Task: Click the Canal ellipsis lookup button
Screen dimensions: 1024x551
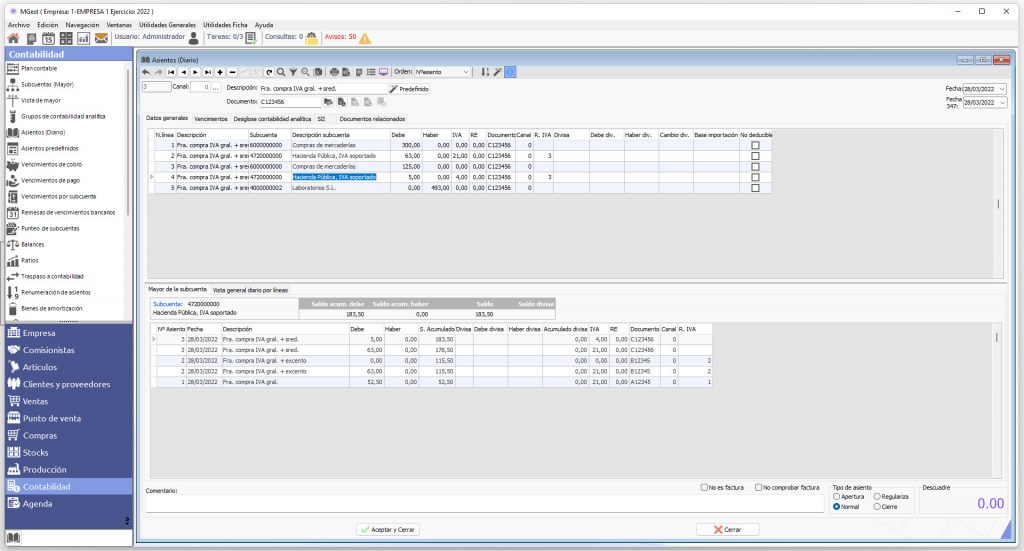Action: pos(216,87)
